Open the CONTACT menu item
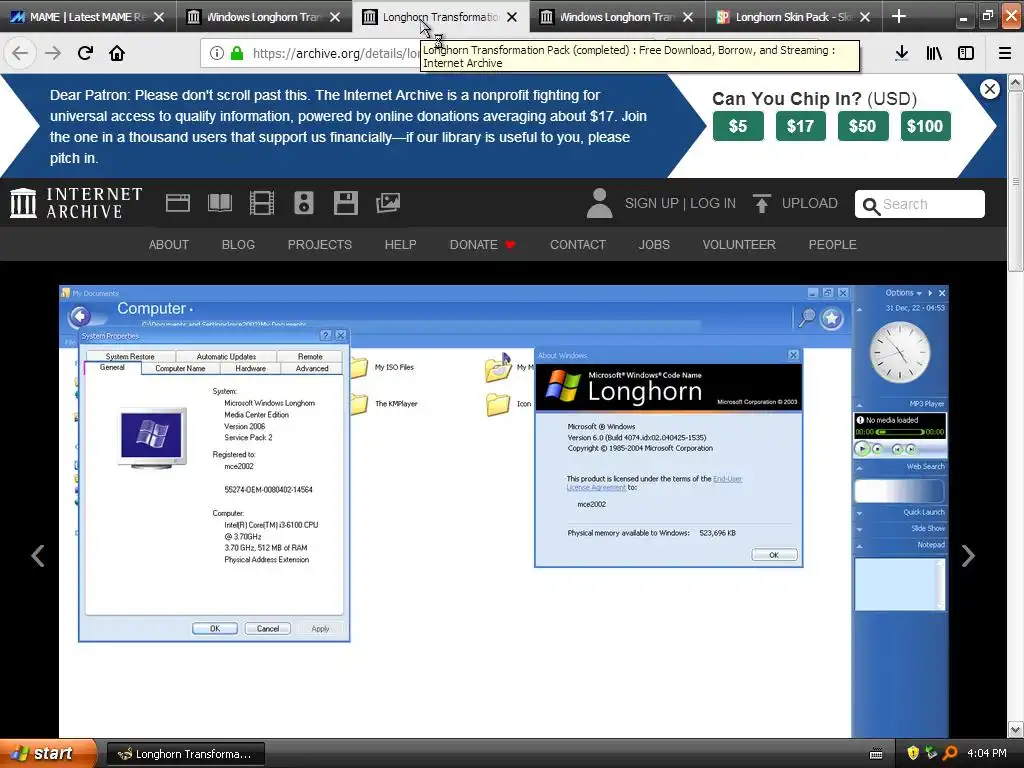This screenshot has height=768, width=1024. click(578, 244)
